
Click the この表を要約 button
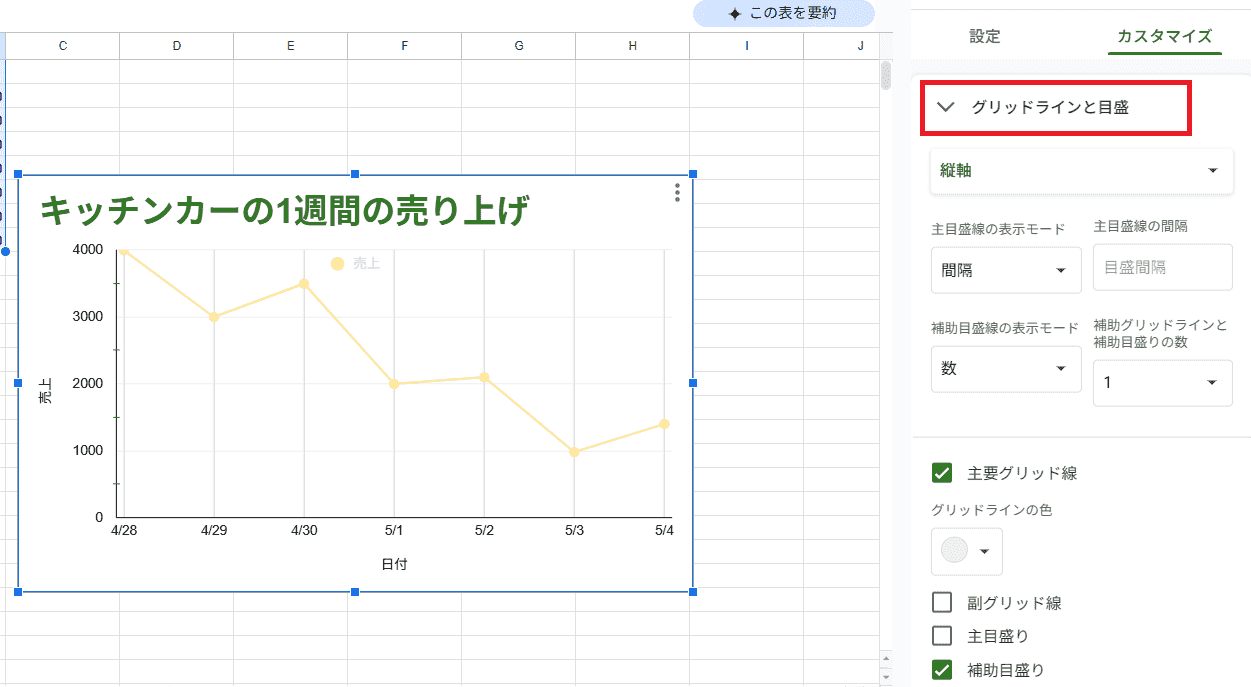785,15
